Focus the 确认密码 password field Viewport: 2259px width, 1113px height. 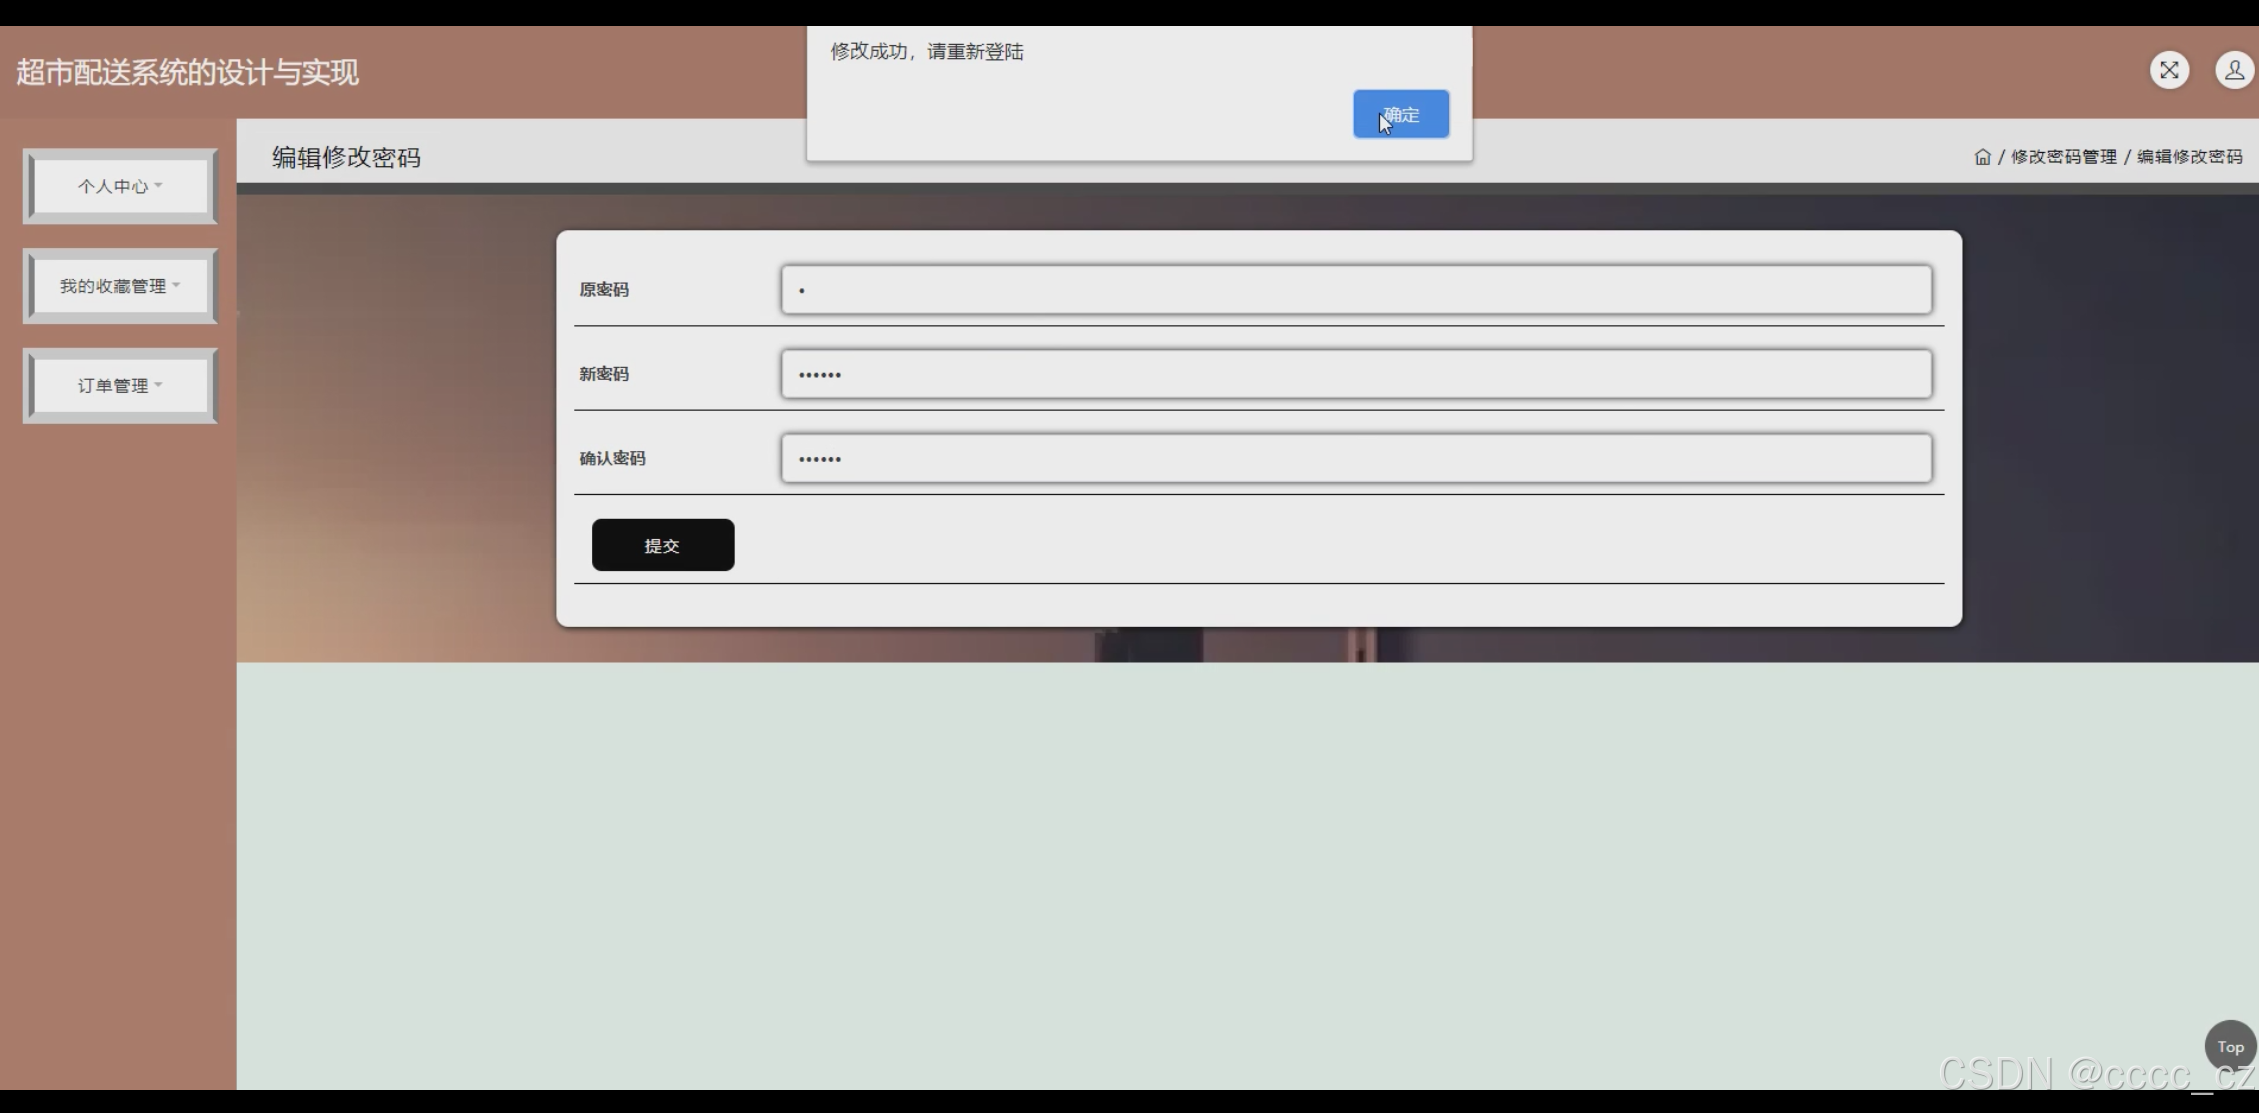(x=1355, y=458)
